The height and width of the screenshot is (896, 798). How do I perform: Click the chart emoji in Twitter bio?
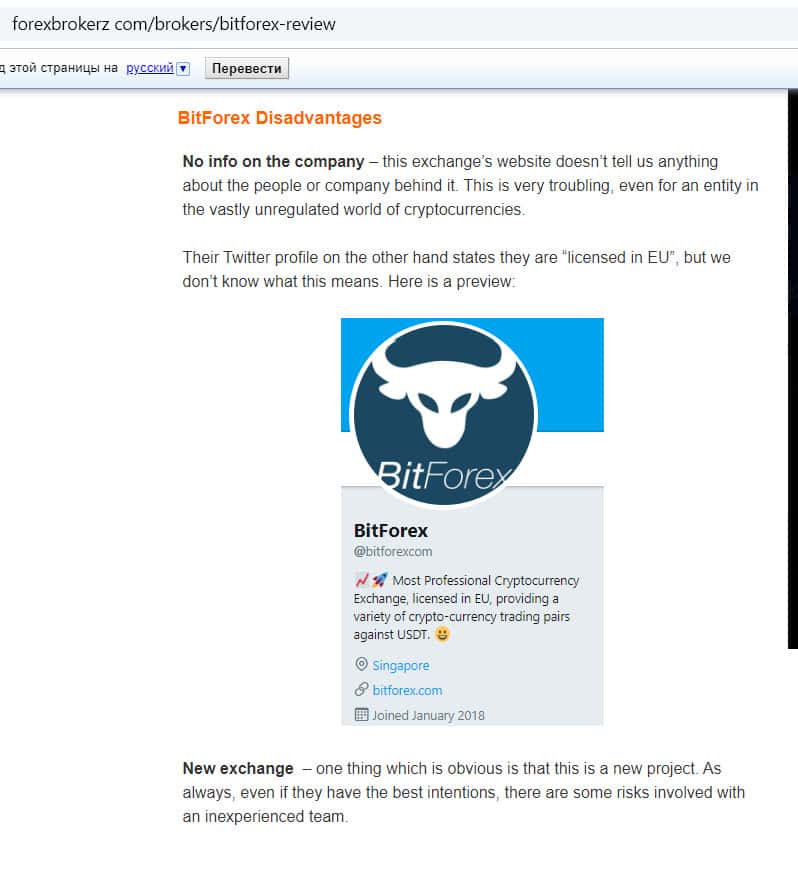click(362, 580)
